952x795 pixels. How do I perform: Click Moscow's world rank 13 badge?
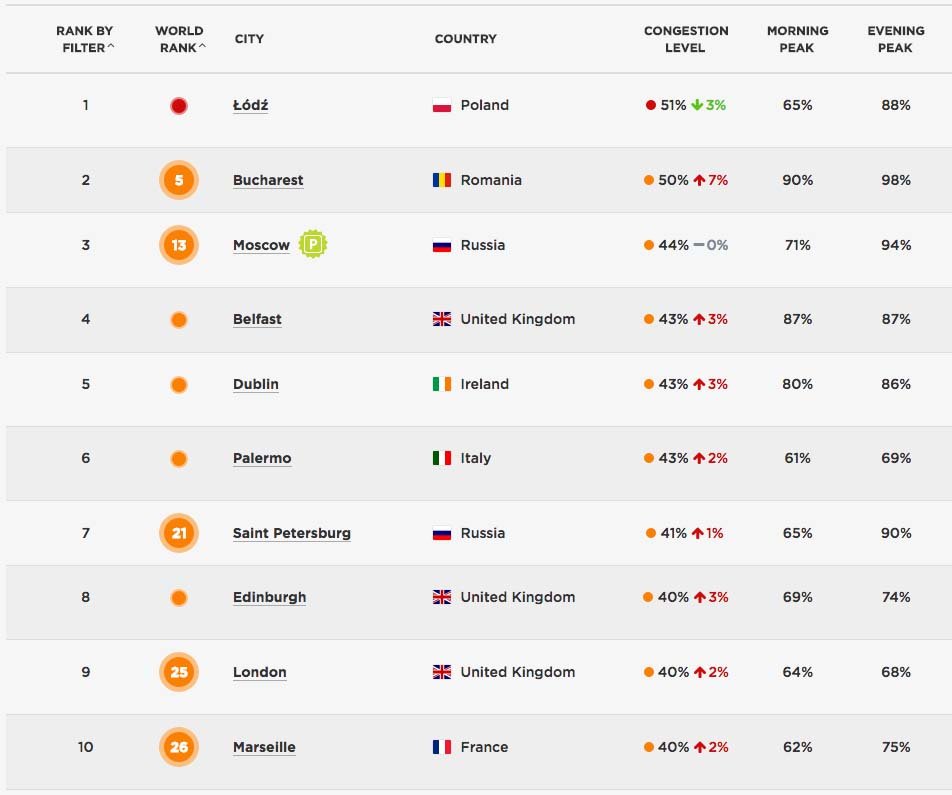(x=179, y=245)
